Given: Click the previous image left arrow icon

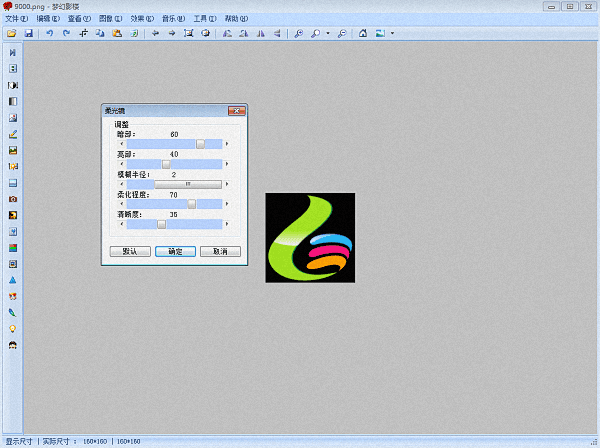Looking at the screenshot, I should tap(155, 33).
